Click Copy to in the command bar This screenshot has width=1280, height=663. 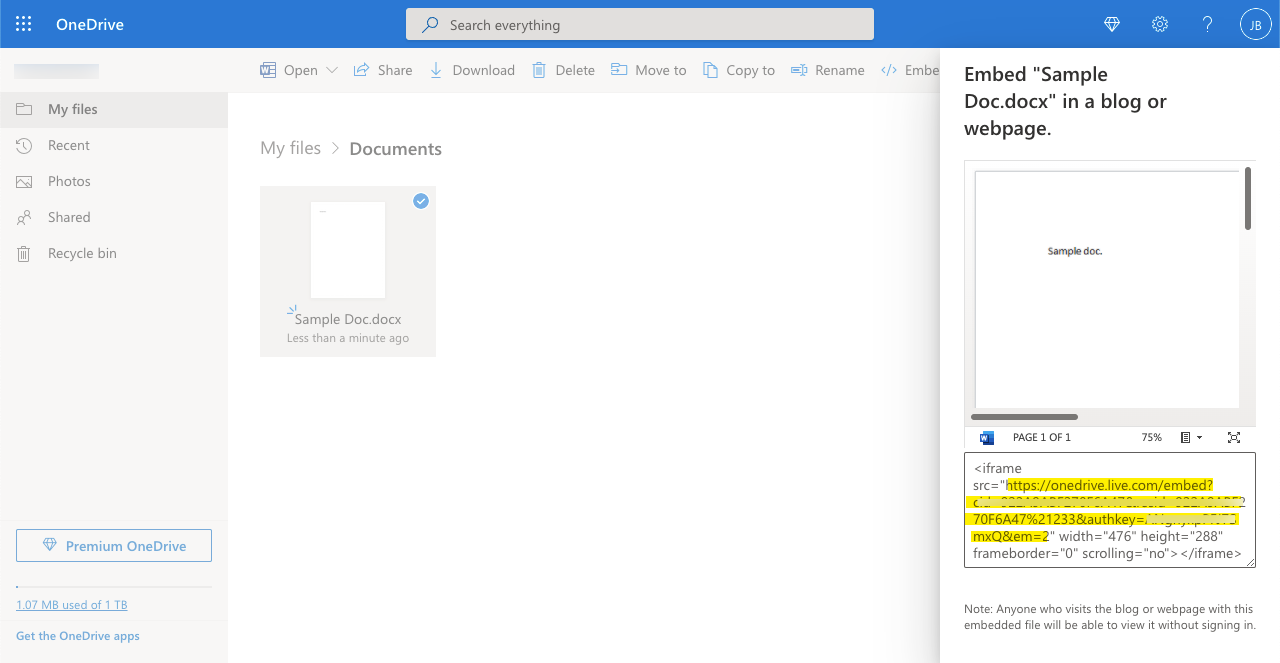click(739, 70)
